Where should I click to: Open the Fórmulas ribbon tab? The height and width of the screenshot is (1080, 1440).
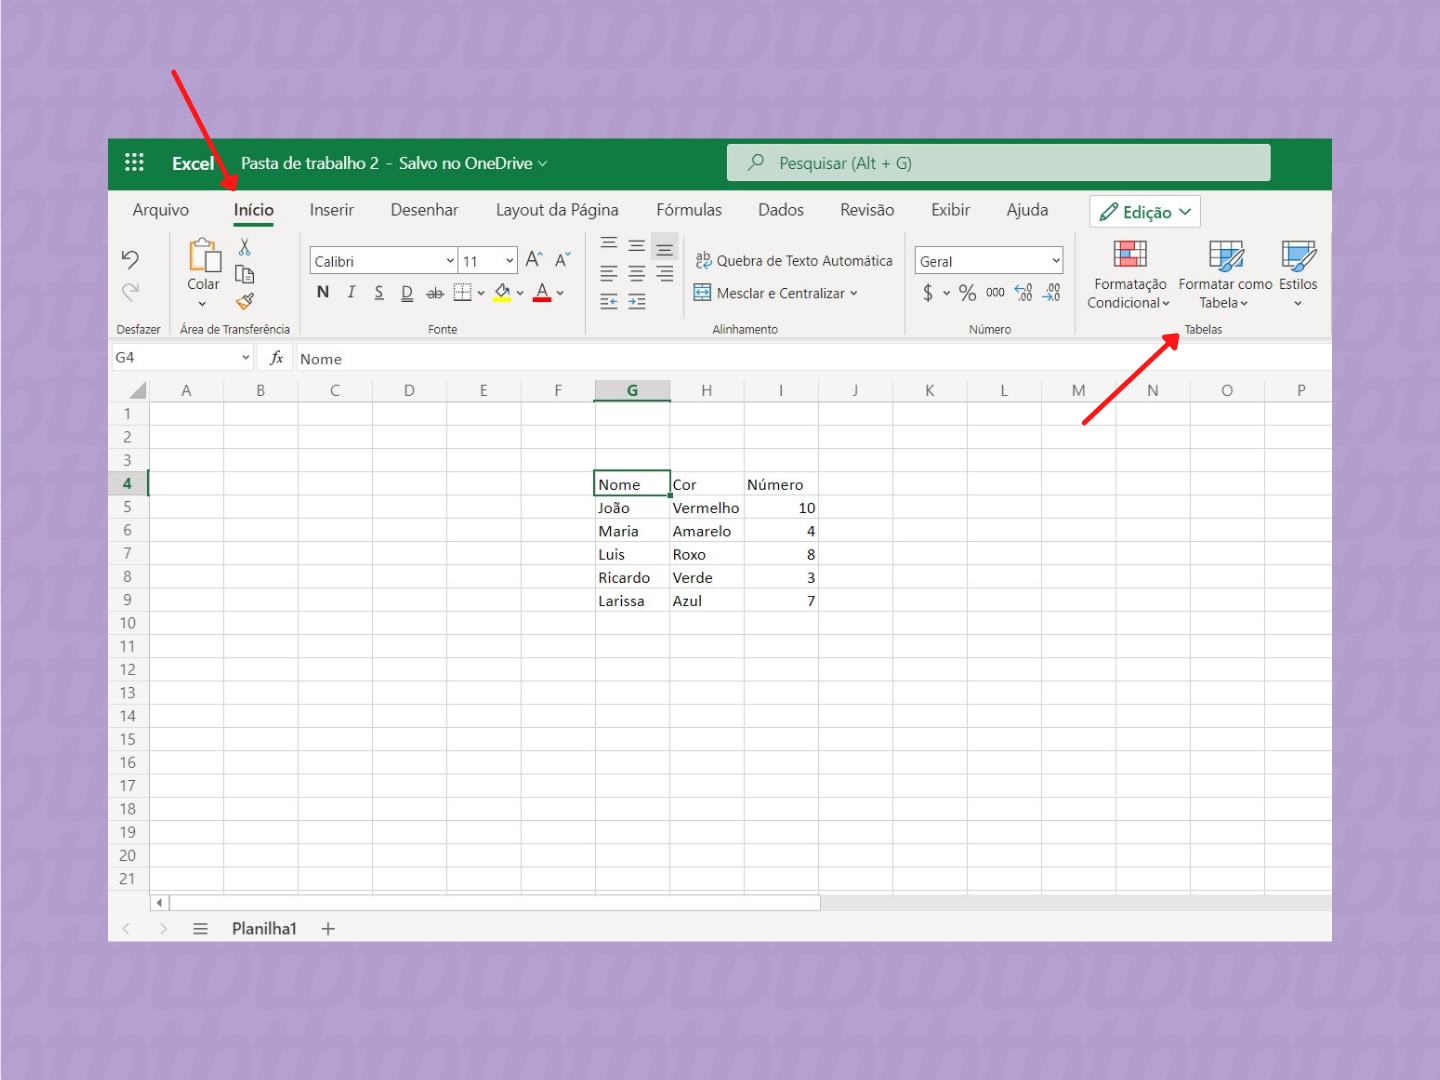point(688,210)
